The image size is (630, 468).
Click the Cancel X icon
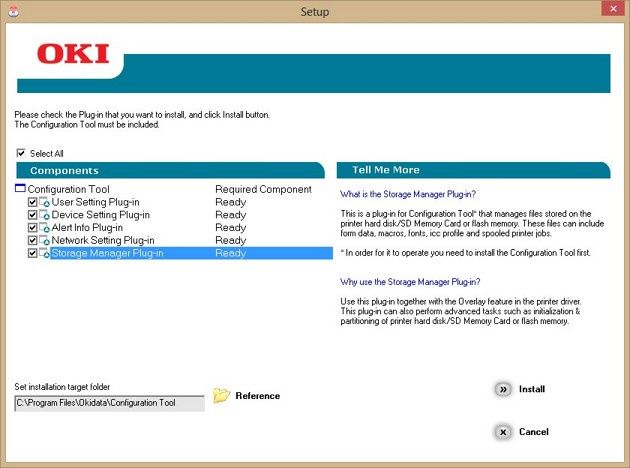(503, 432)
